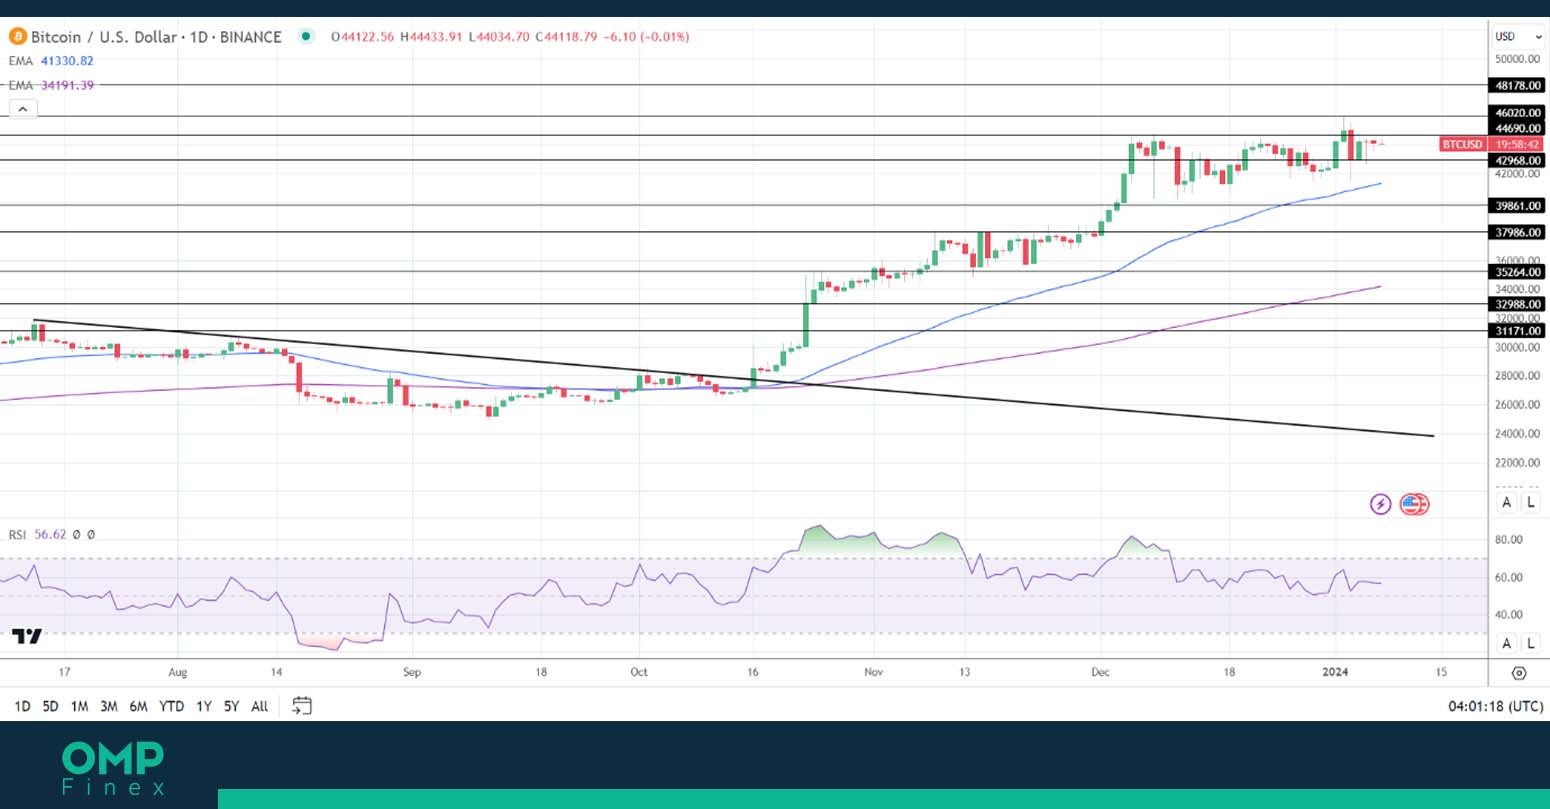This screenshot has width=1550, height=809.
Task: Click the Dec label on time axis
Action: pos(1100,672)
